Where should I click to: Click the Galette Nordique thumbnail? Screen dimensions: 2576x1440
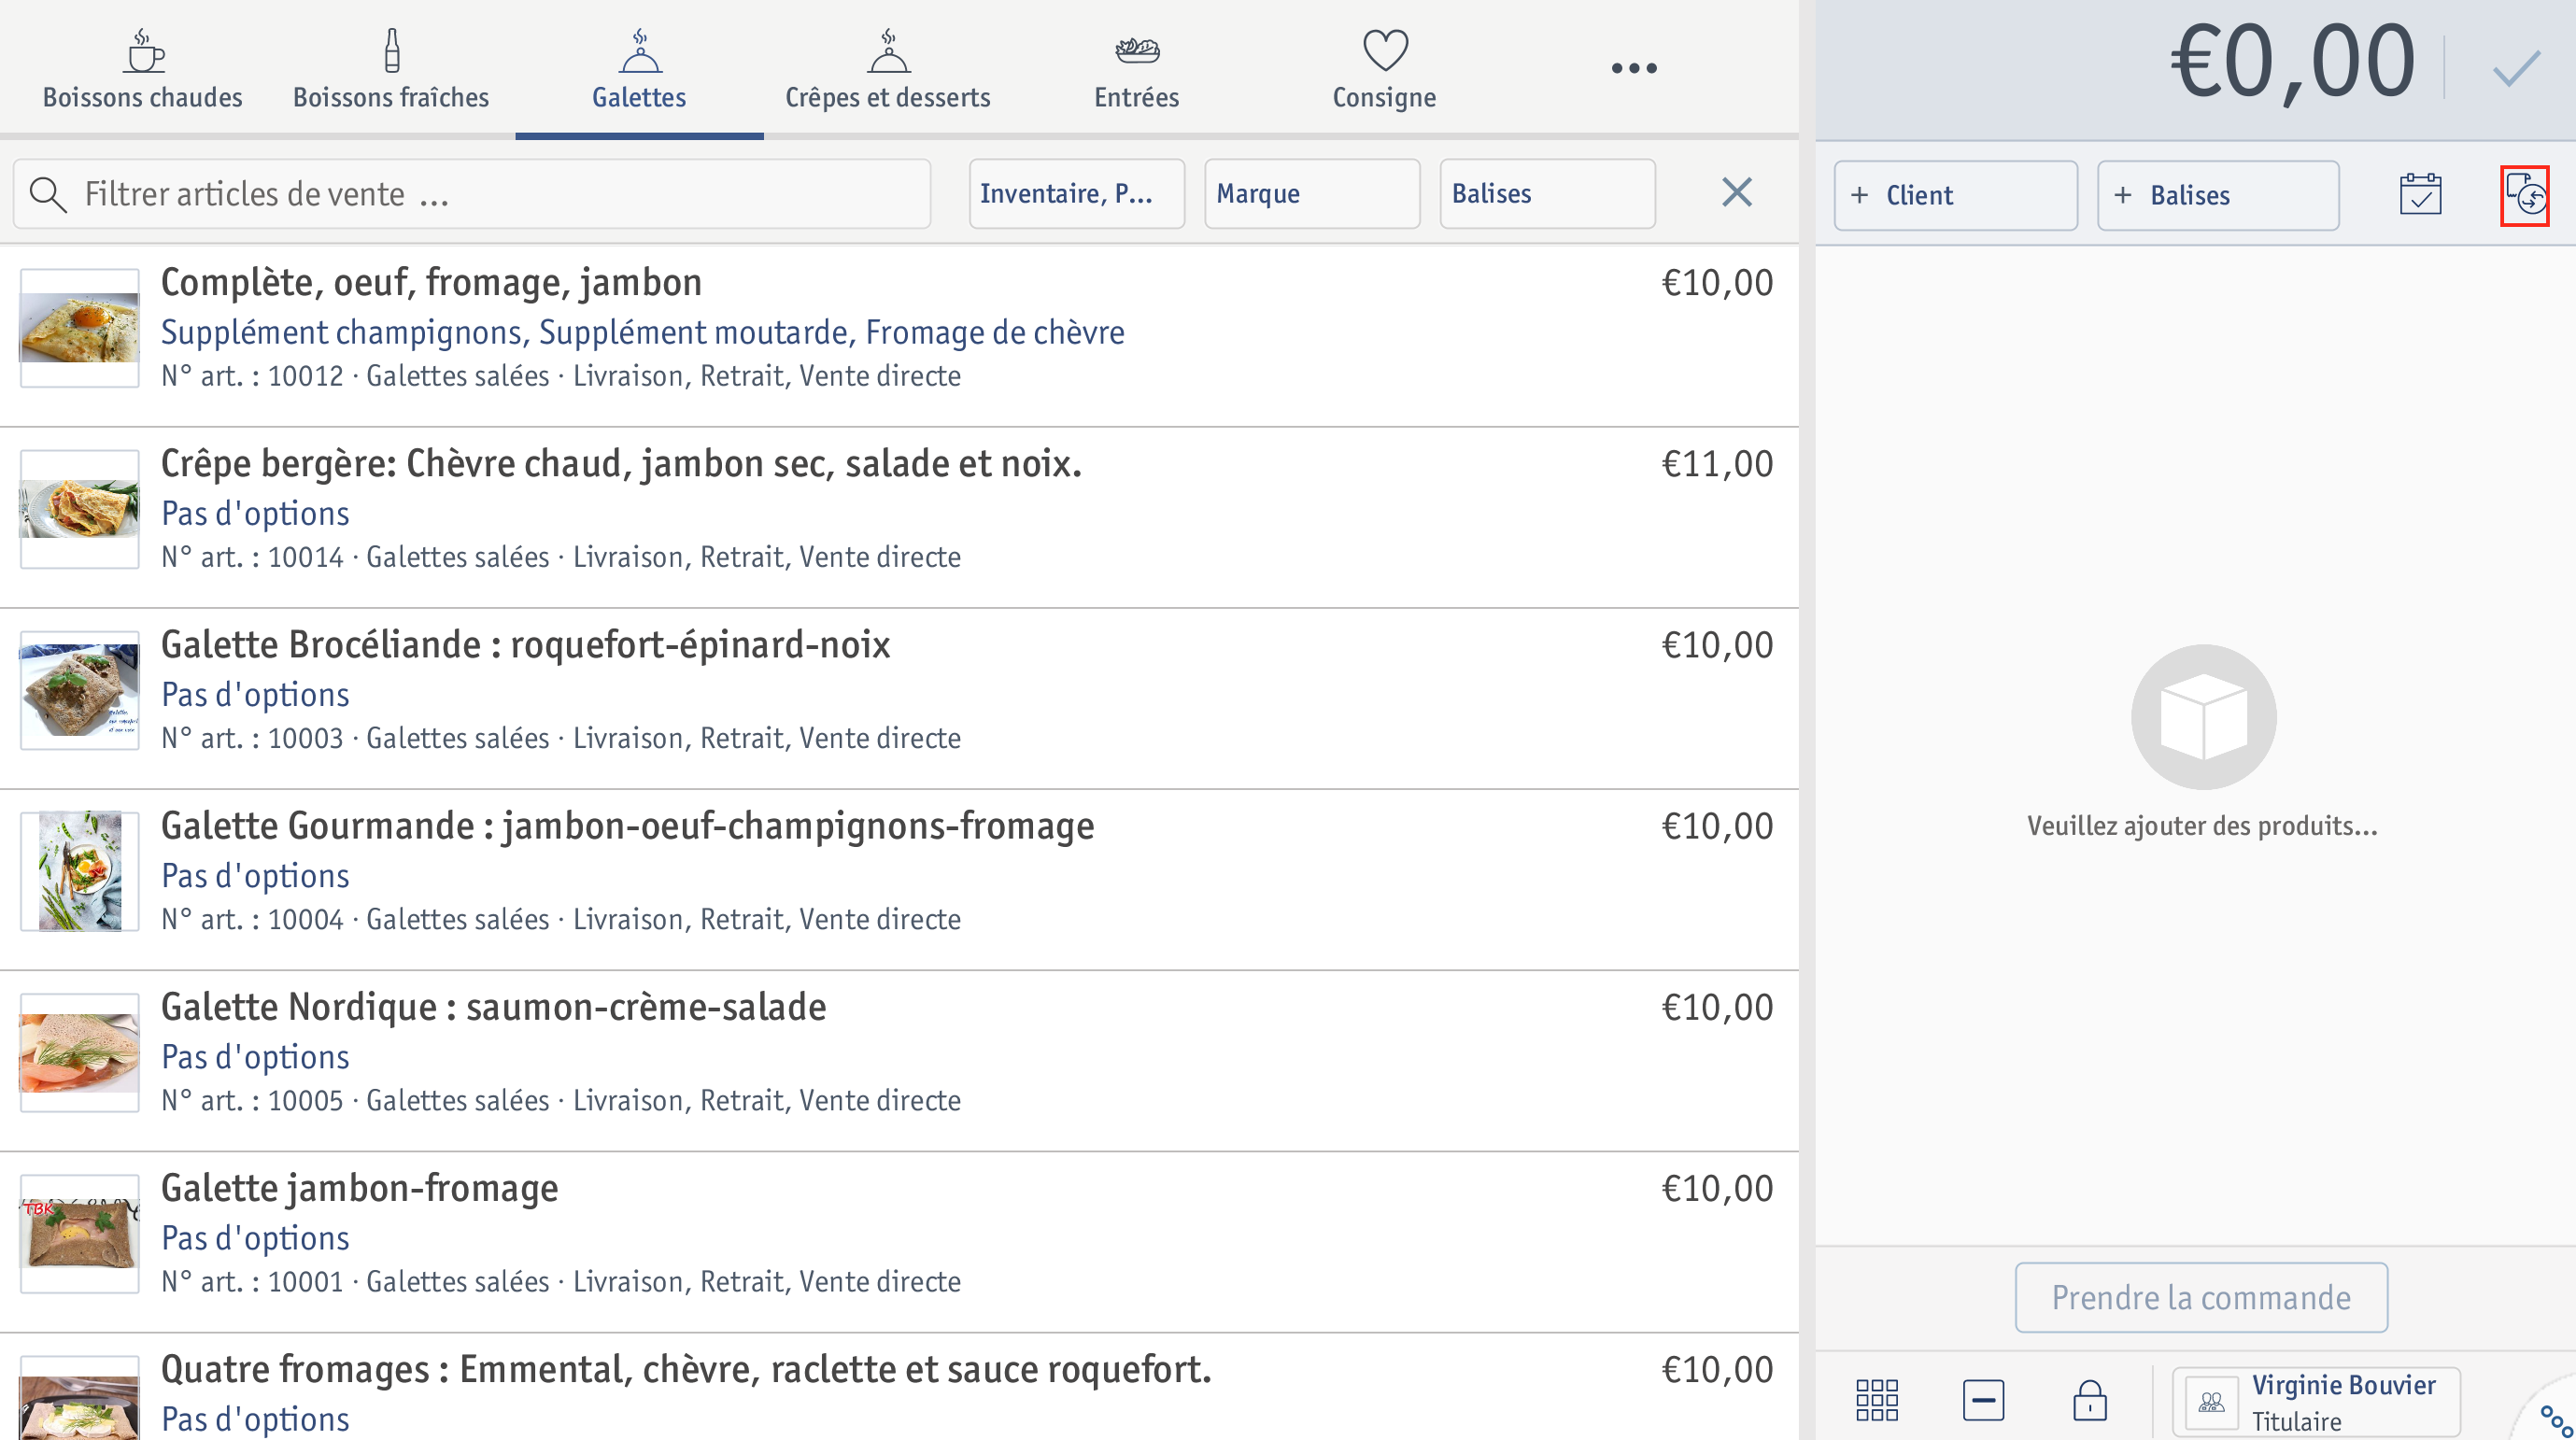(79, 1052)
